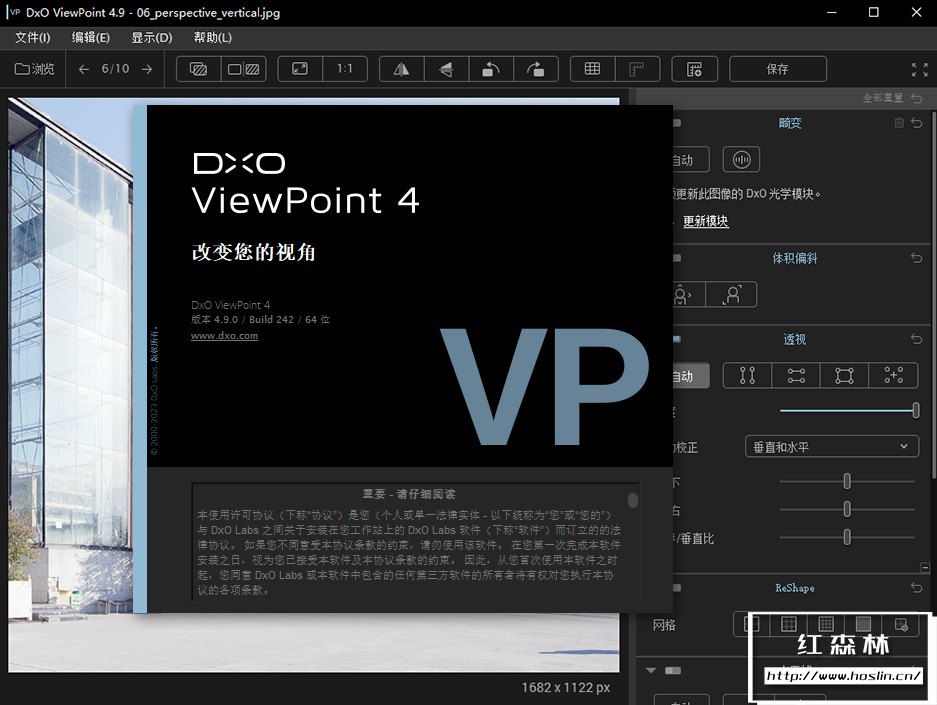Image resolution: width=937 pixels, height=705 pixels.
Task: Select the vertical parallel lines perspective tool
Action: (747, 375)
